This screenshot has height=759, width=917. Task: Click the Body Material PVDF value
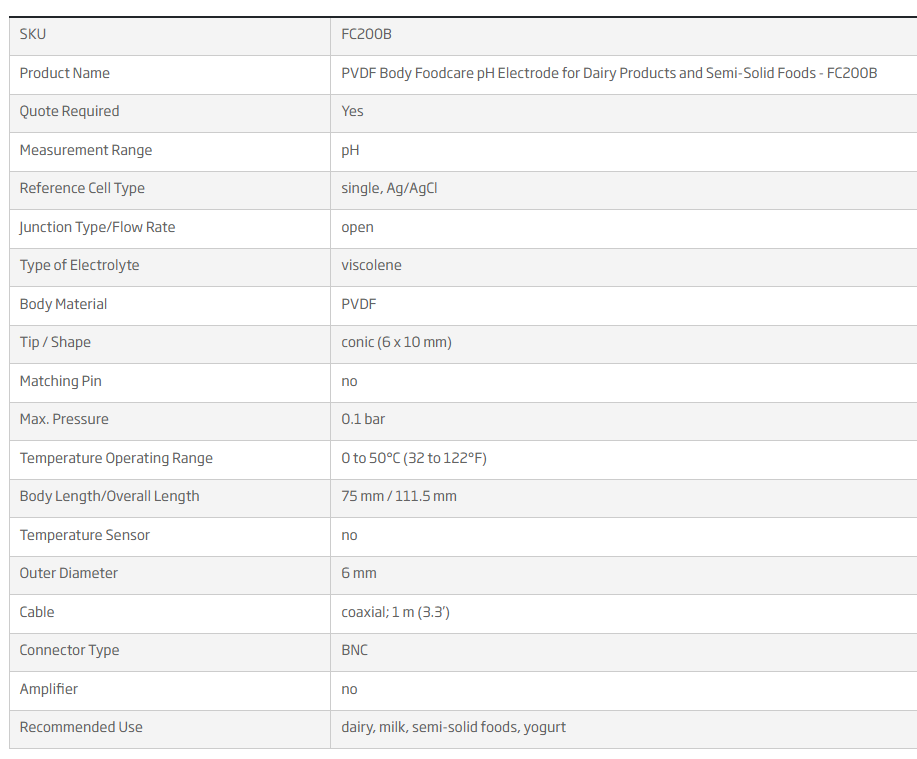(358, 304)
